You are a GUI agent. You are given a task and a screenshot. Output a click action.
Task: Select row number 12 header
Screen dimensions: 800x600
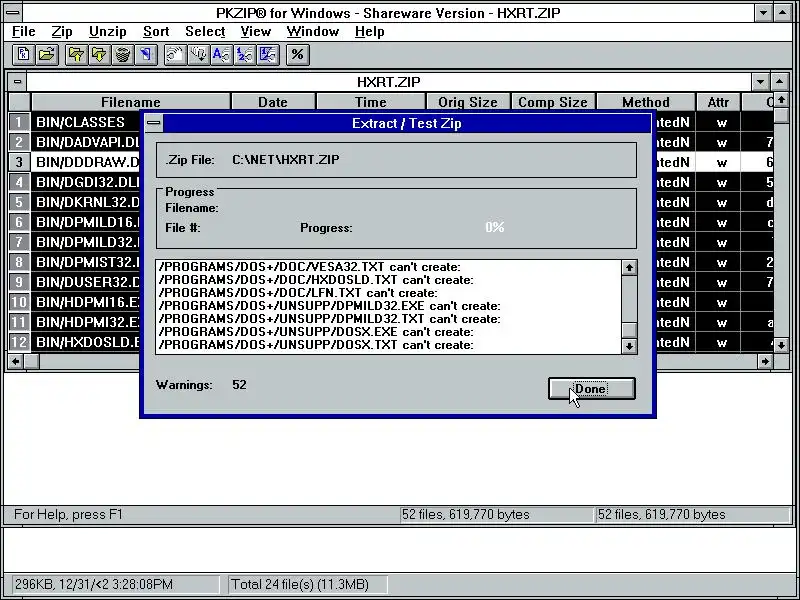(x=19, y=342)
